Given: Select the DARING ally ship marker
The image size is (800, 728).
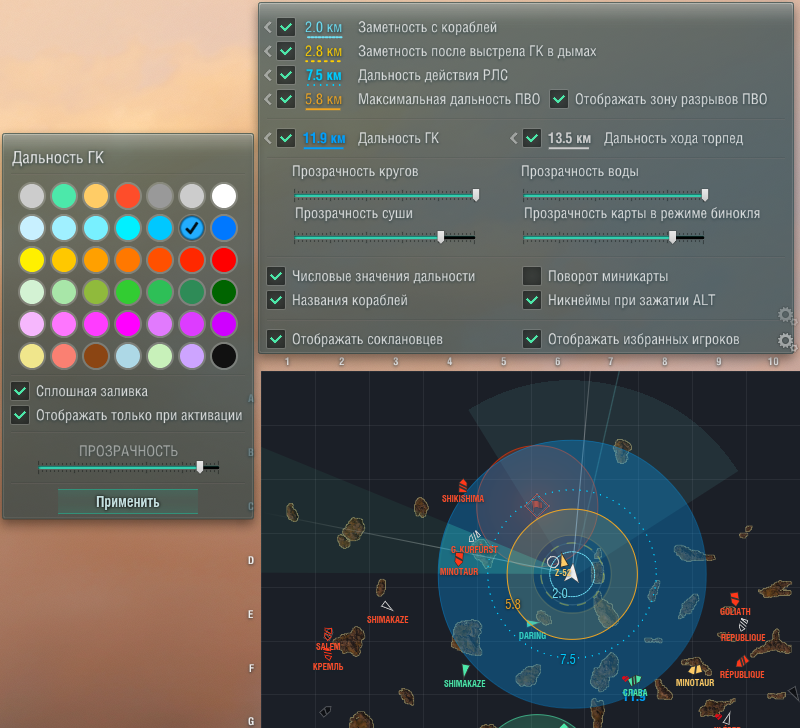Looking at the screenshot, I should pos(532,624).
